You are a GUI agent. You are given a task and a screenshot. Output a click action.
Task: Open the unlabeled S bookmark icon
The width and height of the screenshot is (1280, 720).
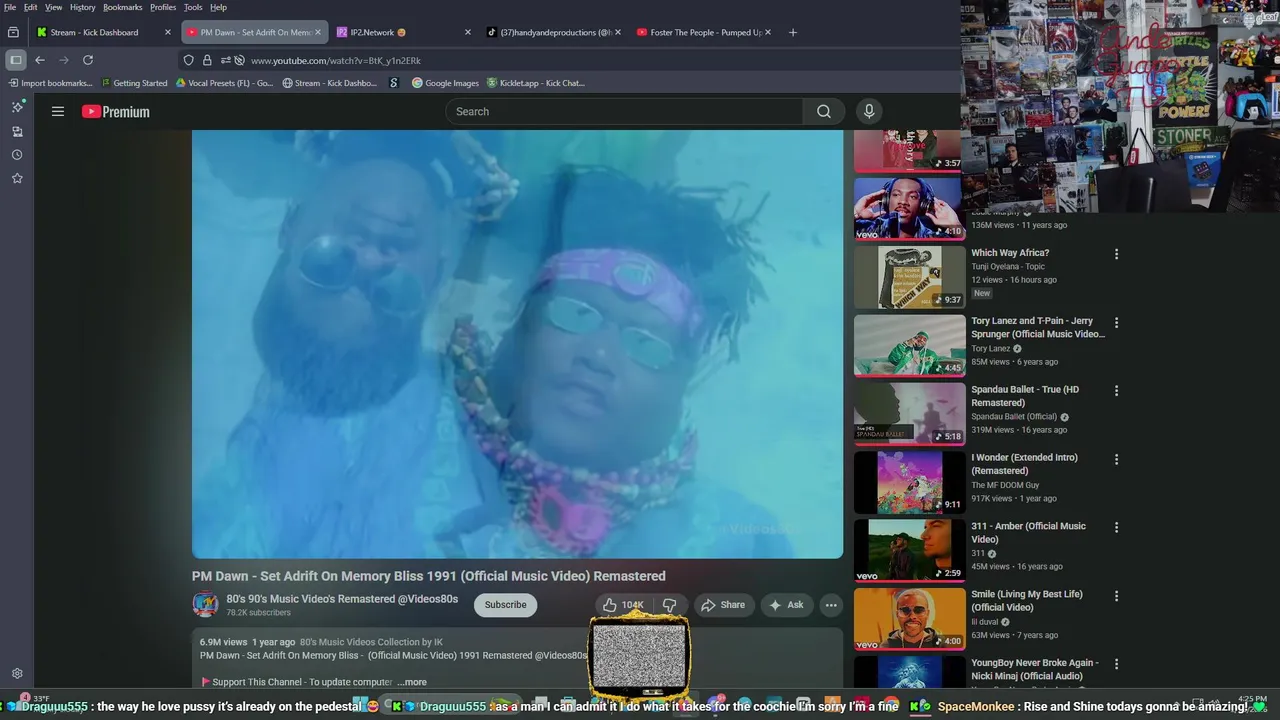click(x=394, y=83)
